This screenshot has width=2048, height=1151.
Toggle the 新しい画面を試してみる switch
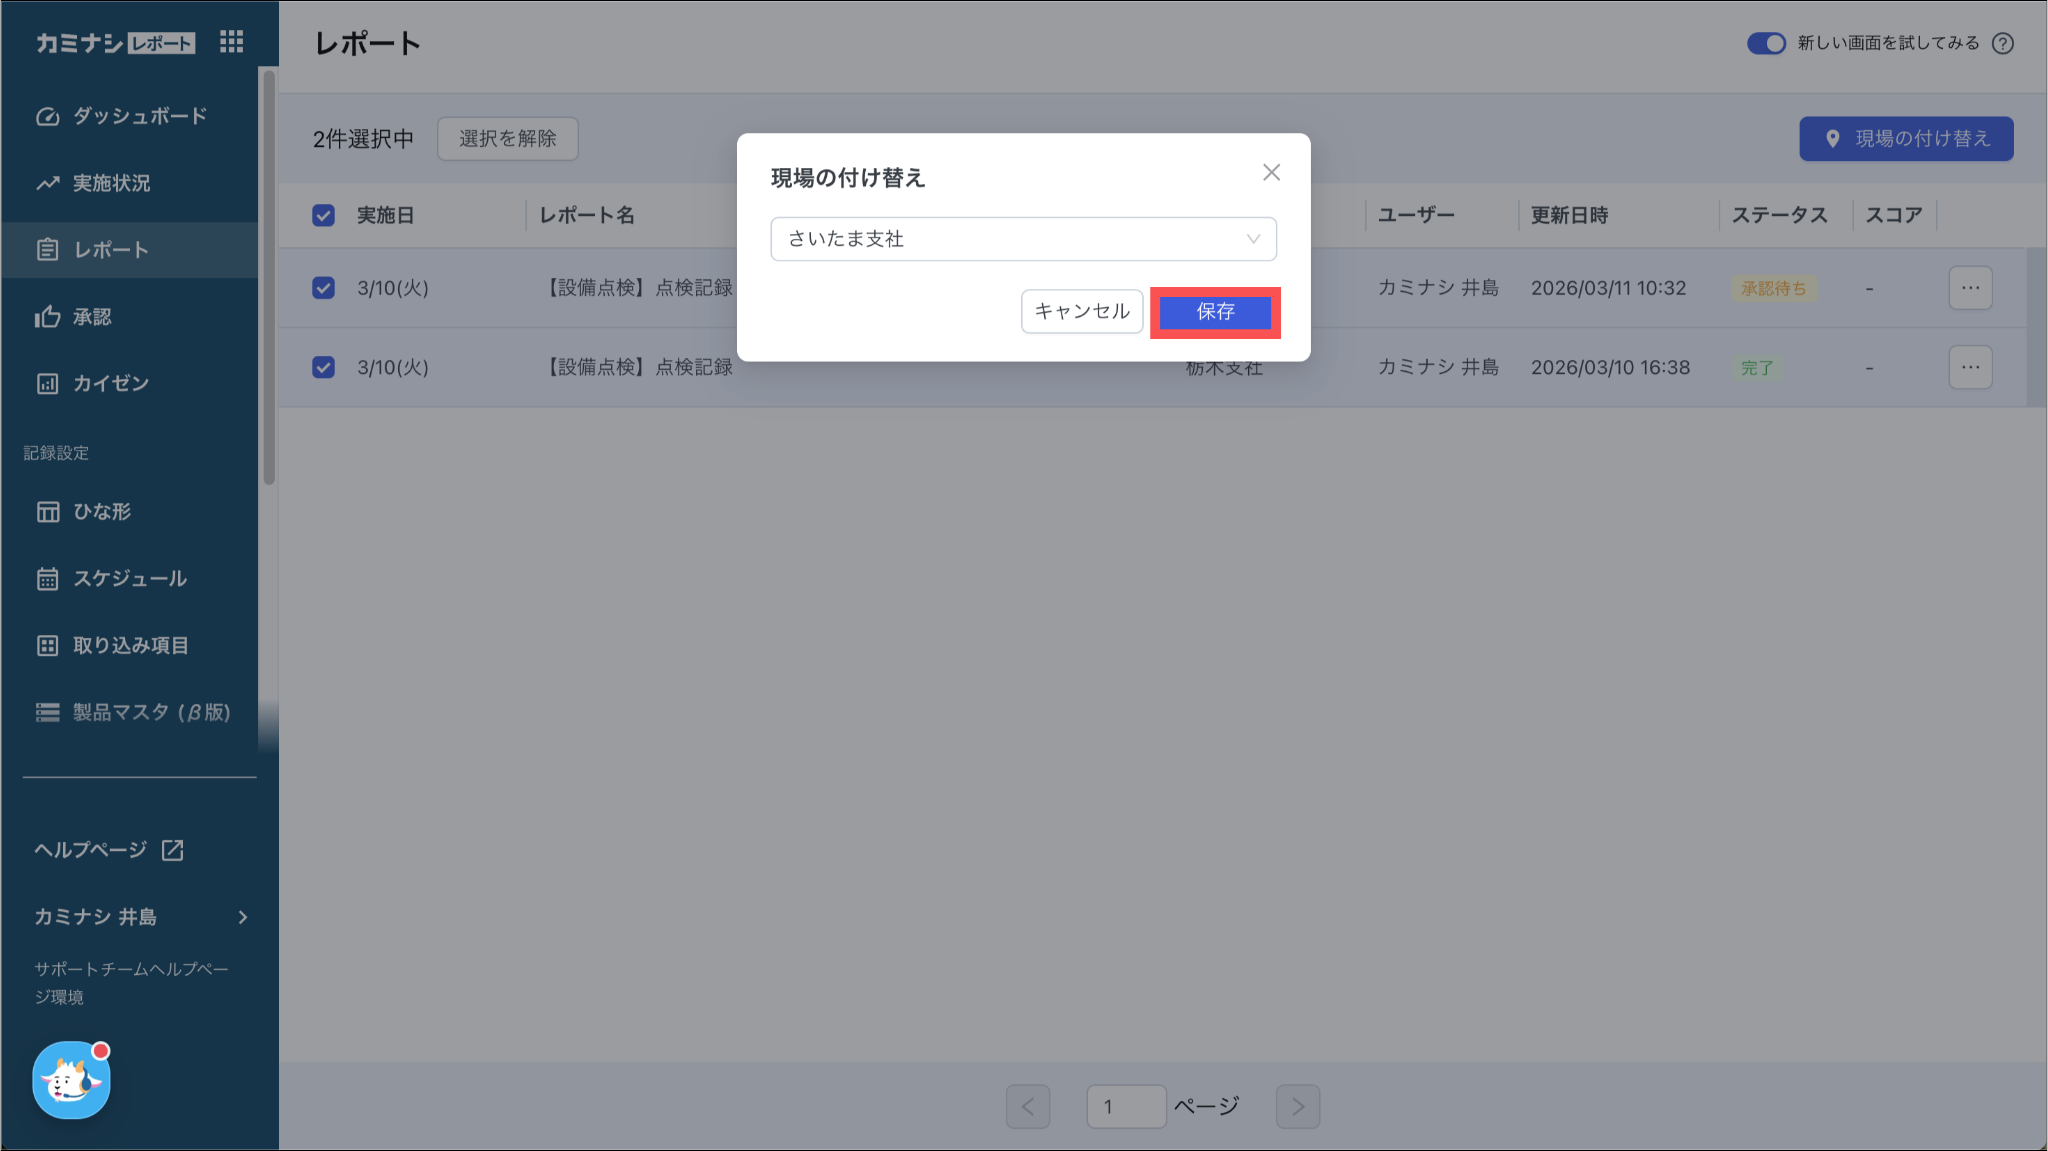[x=1765, y=43]
